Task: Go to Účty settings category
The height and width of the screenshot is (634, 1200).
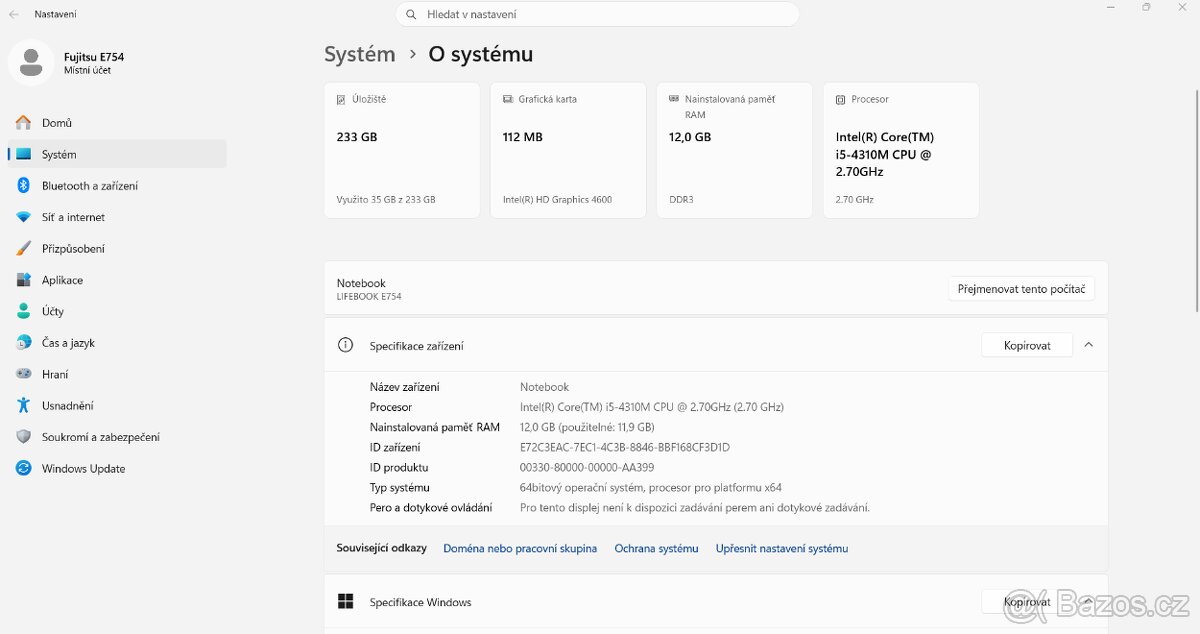Action: (52, 312)
